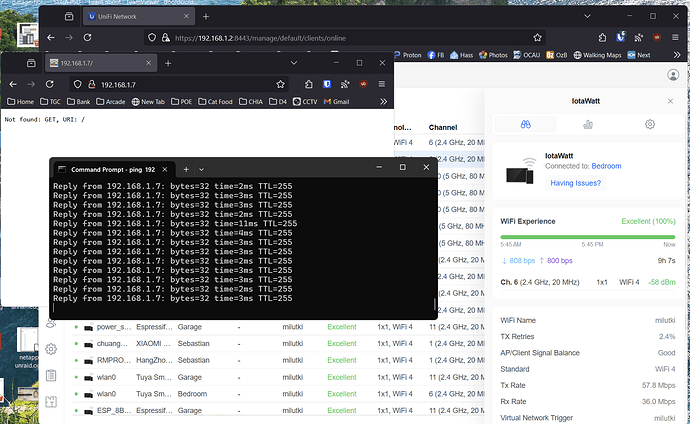Switch to the IotaWatt statistics chart tab

[x=588, y=124]
